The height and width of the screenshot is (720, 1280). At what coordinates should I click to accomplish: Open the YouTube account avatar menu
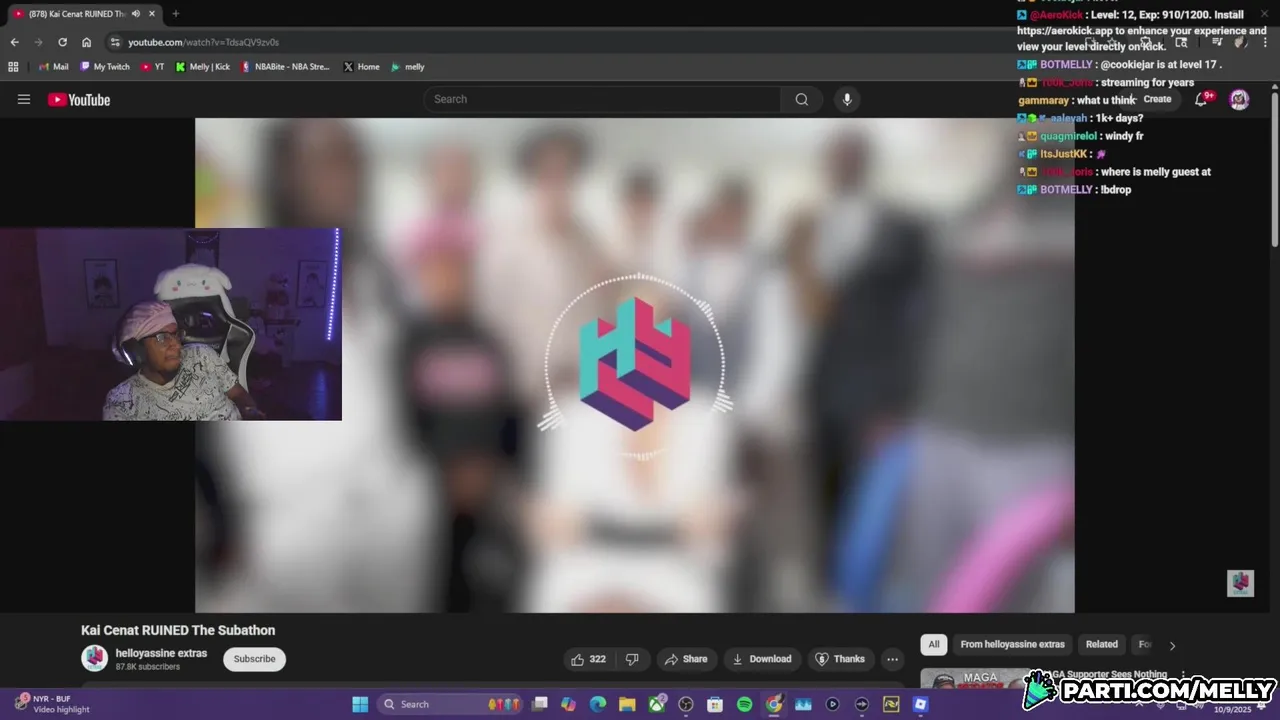point(1239,99)
